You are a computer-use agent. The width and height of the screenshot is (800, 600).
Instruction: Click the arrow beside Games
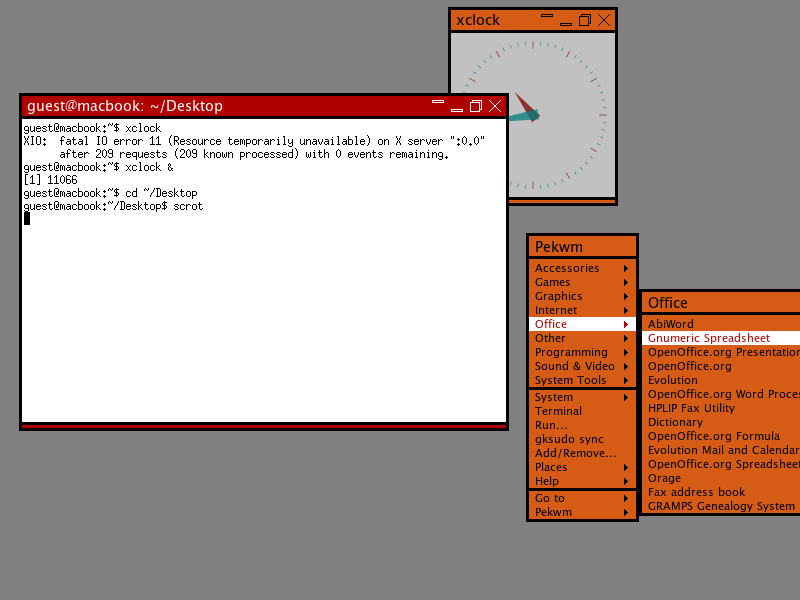click(626, 282)
